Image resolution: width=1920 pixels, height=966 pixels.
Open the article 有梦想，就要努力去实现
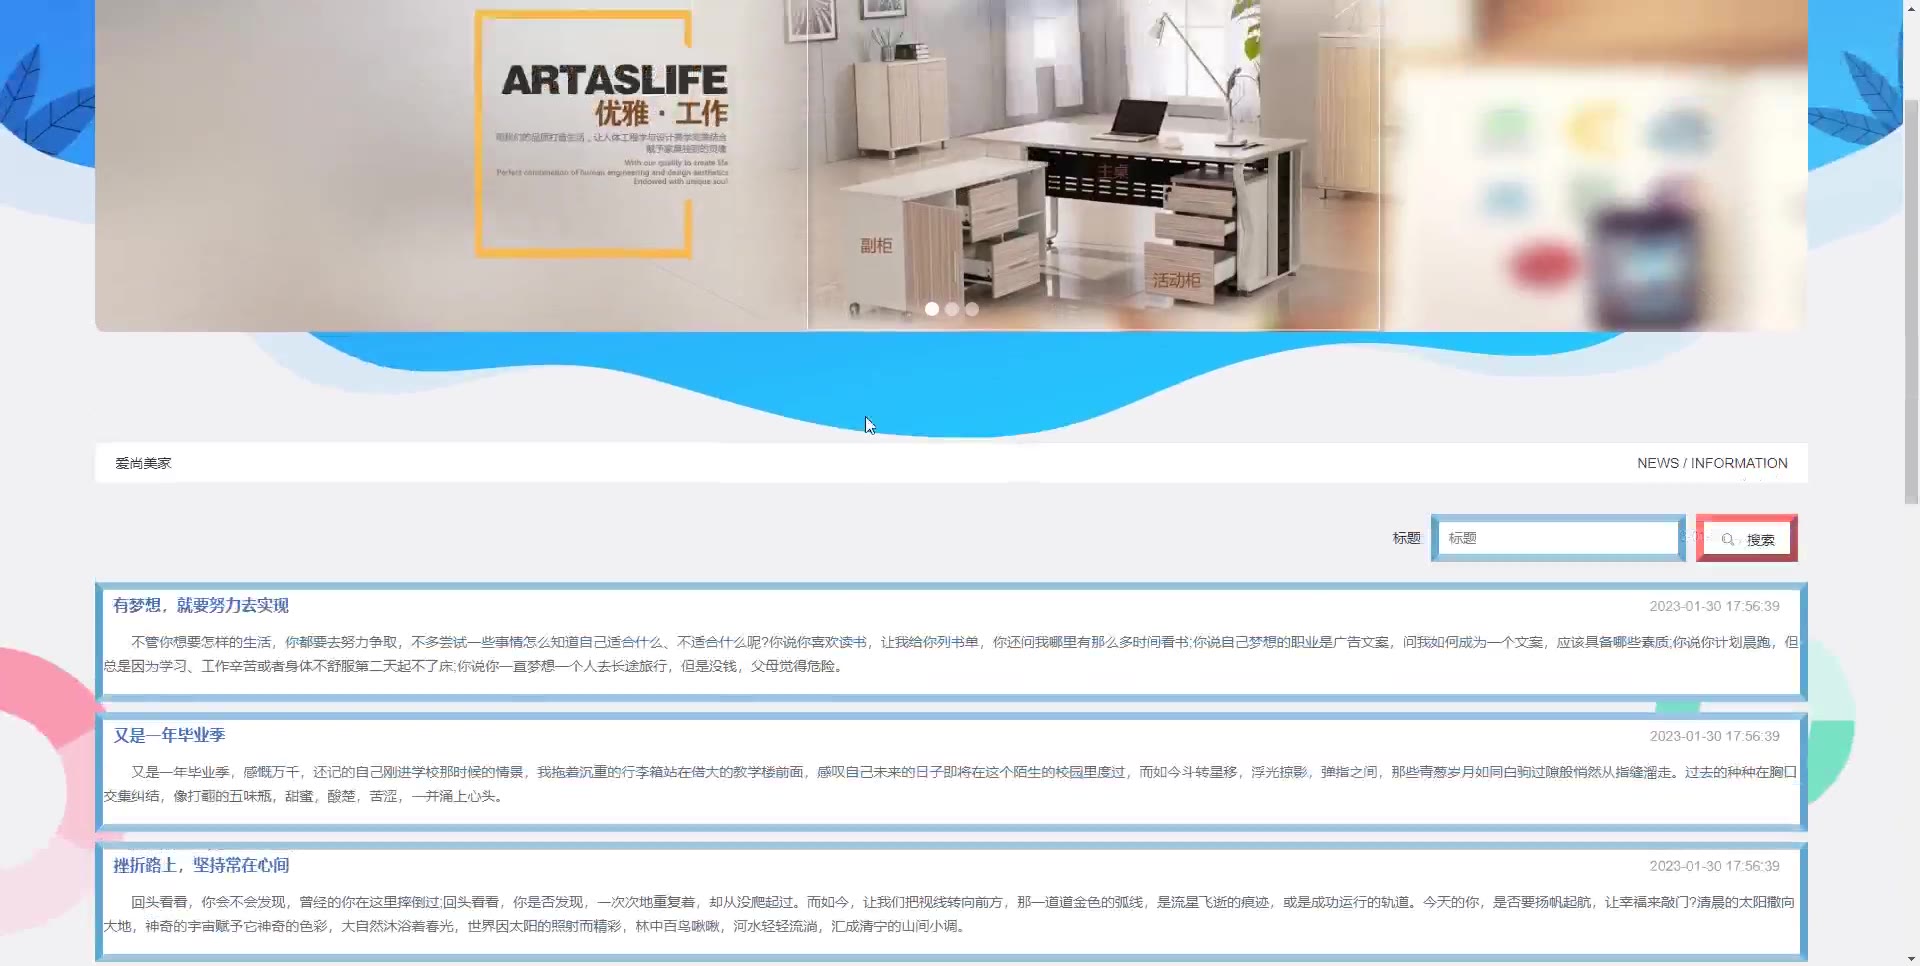pos(201,605)
